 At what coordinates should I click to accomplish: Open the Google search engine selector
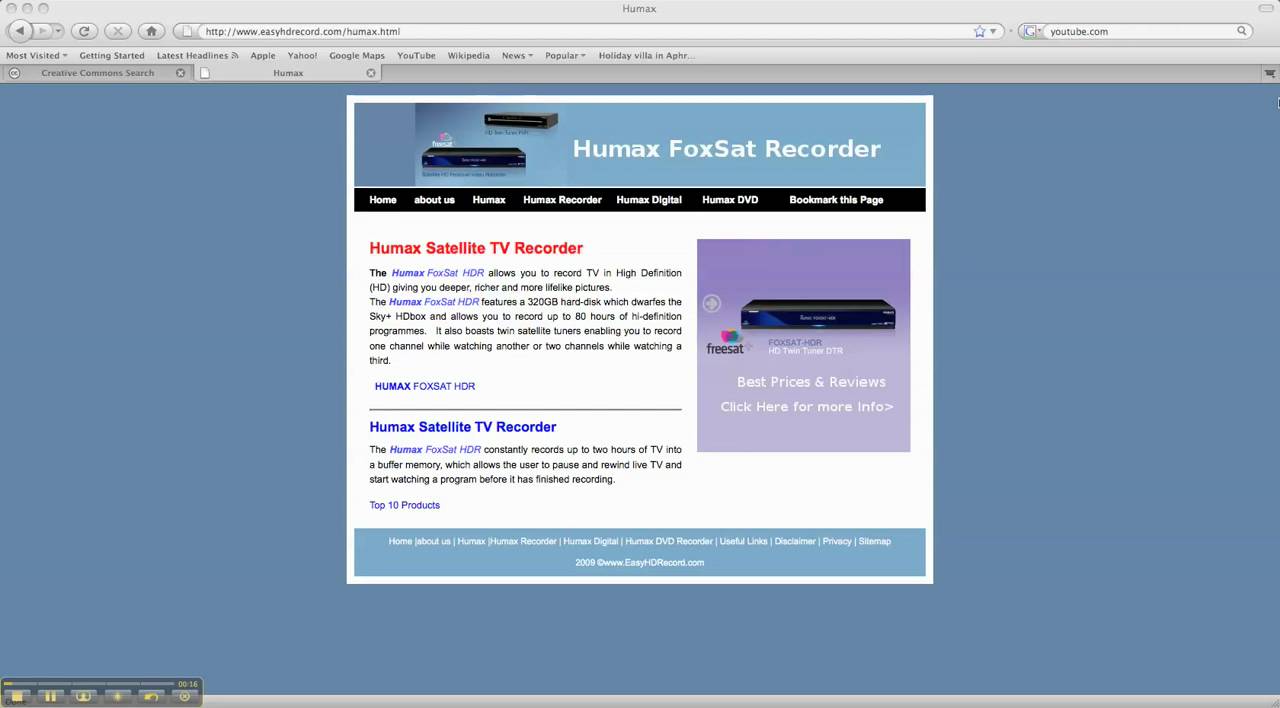(x=1032, y=31)
